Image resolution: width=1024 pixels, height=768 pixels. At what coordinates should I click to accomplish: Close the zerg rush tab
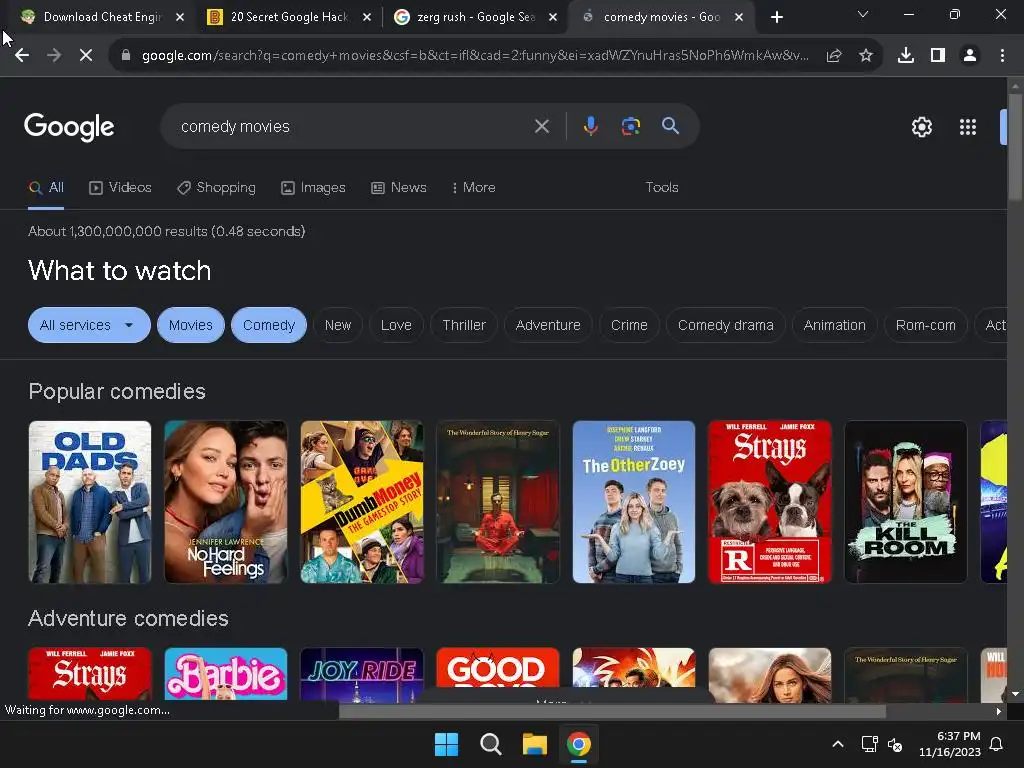(x=553, y=18)
